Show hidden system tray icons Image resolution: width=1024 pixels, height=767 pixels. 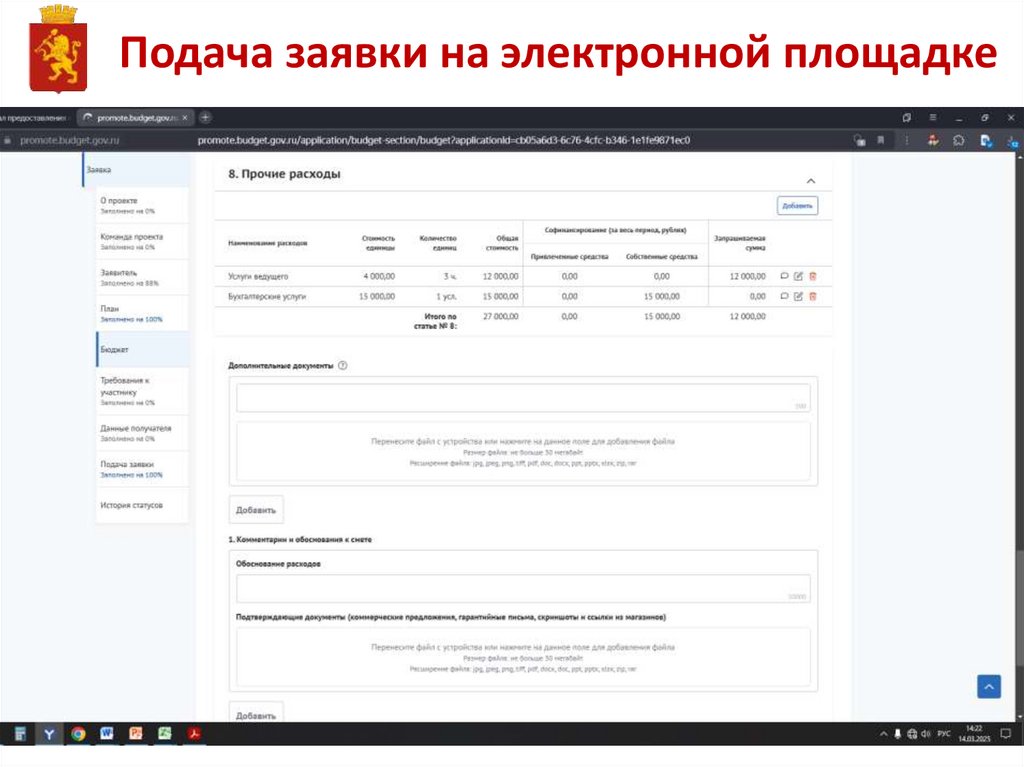[884, 734]
